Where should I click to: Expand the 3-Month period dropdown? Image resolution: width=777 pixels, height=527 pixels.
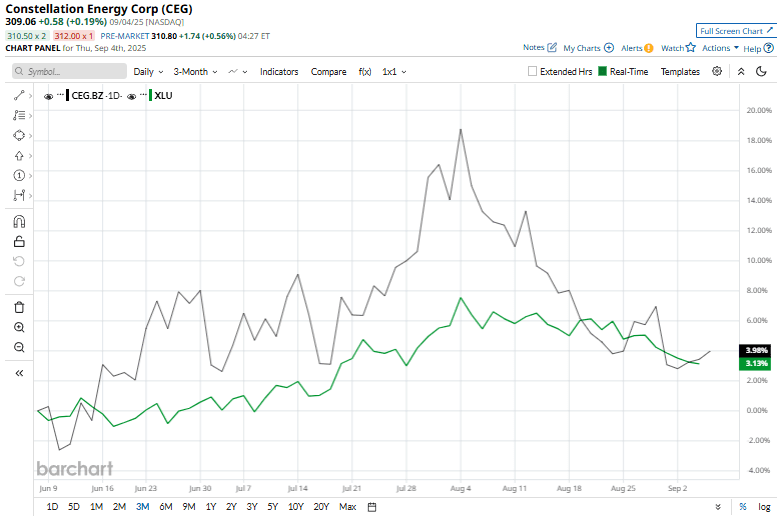[x=195, y=72]
